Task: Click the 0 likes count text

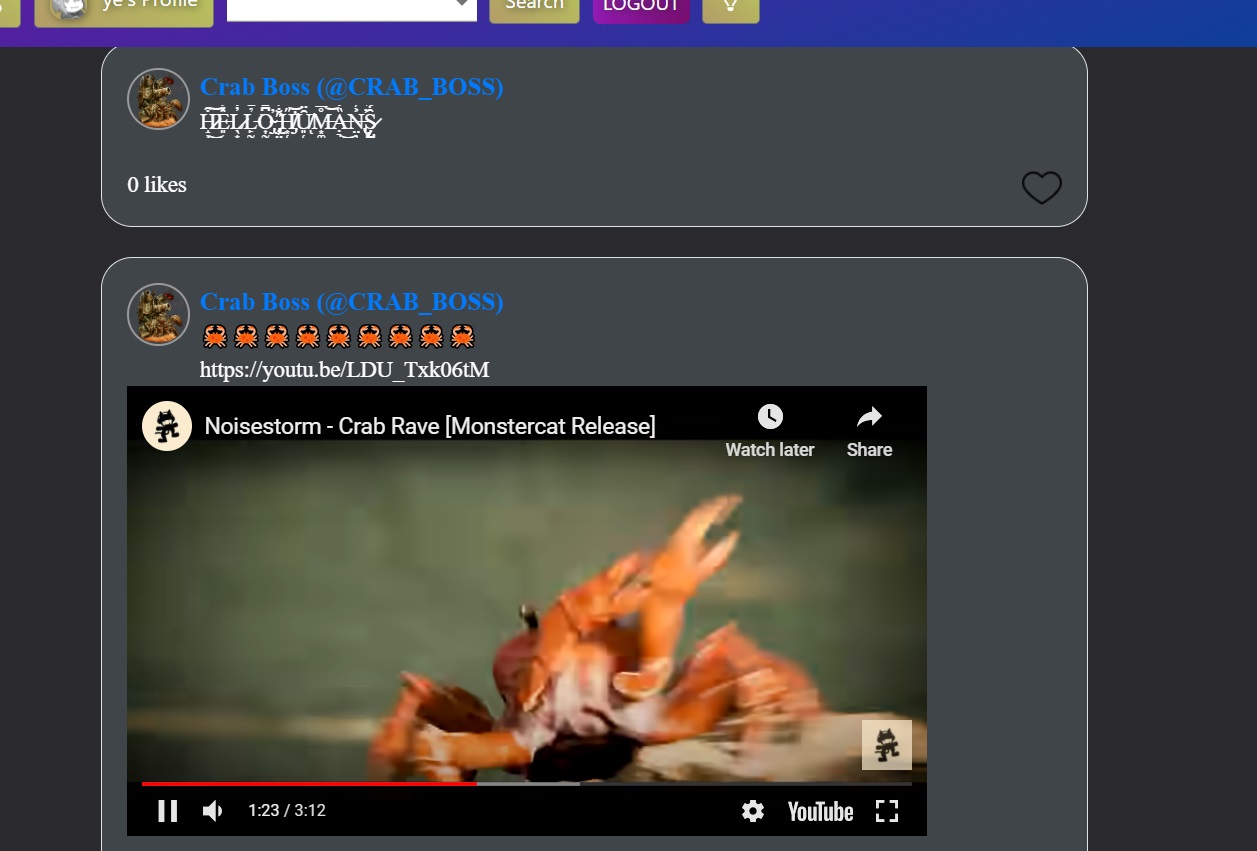Action: coord(157,185)
